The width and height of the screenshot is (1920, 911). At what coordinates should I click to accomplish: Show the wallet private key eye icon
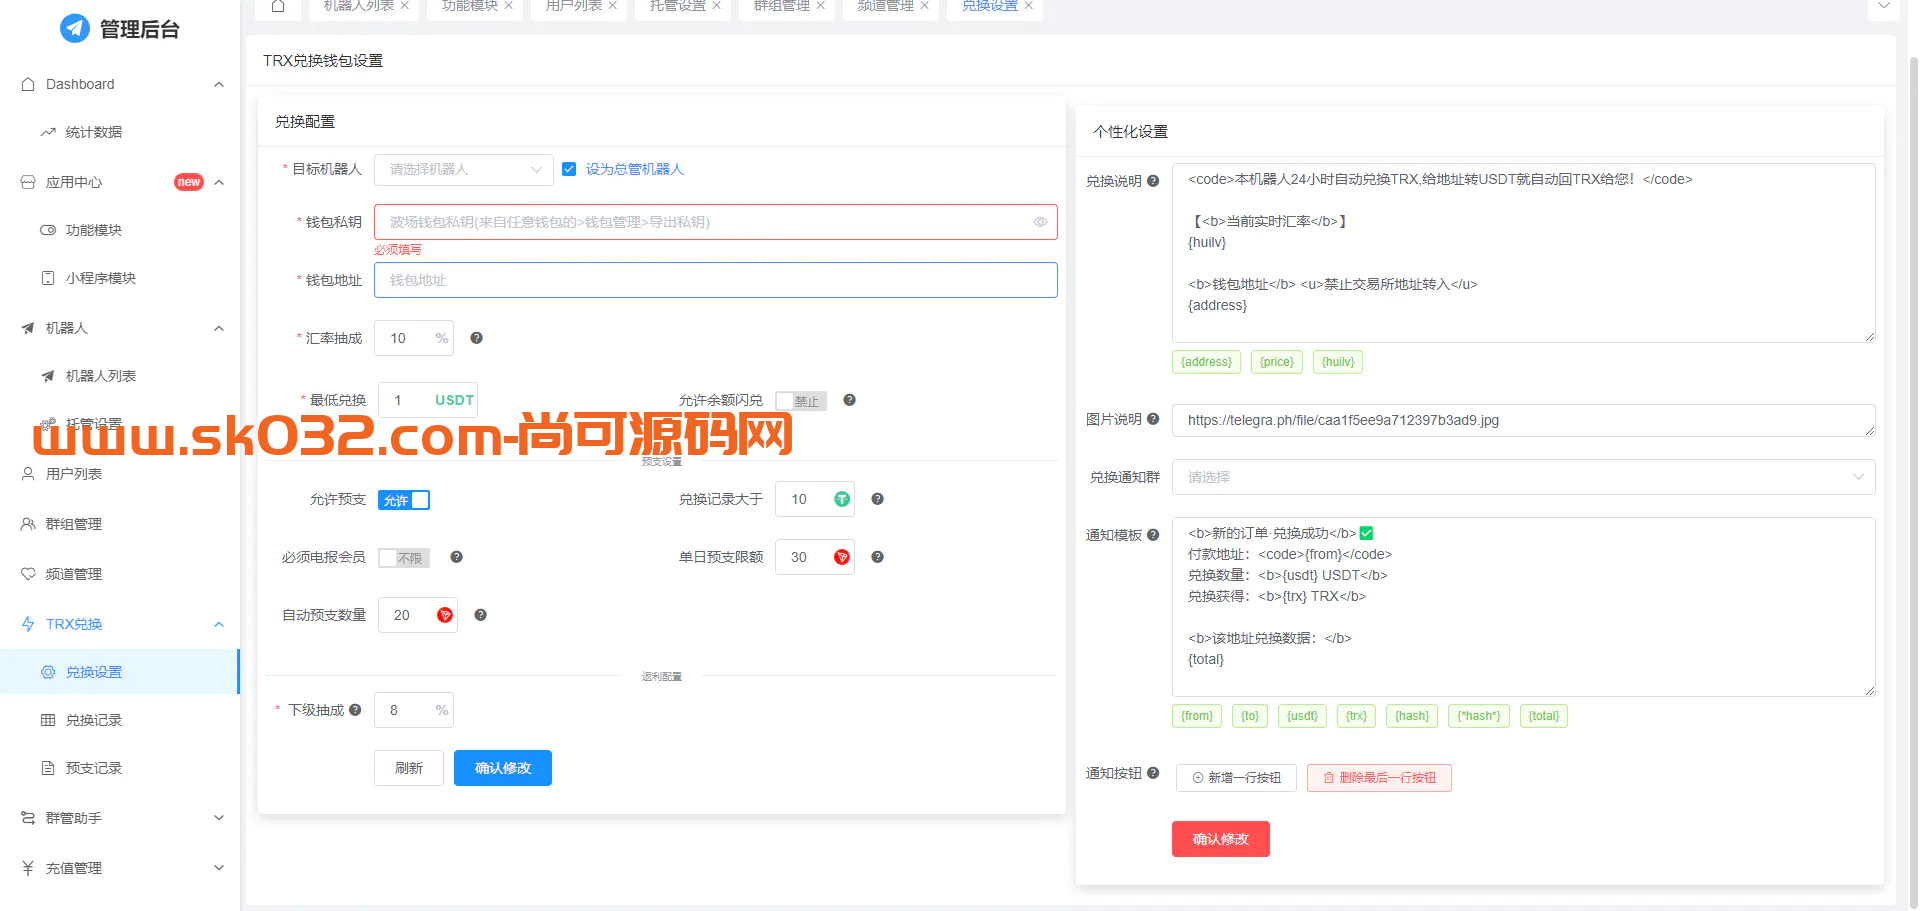[1040, 222]
